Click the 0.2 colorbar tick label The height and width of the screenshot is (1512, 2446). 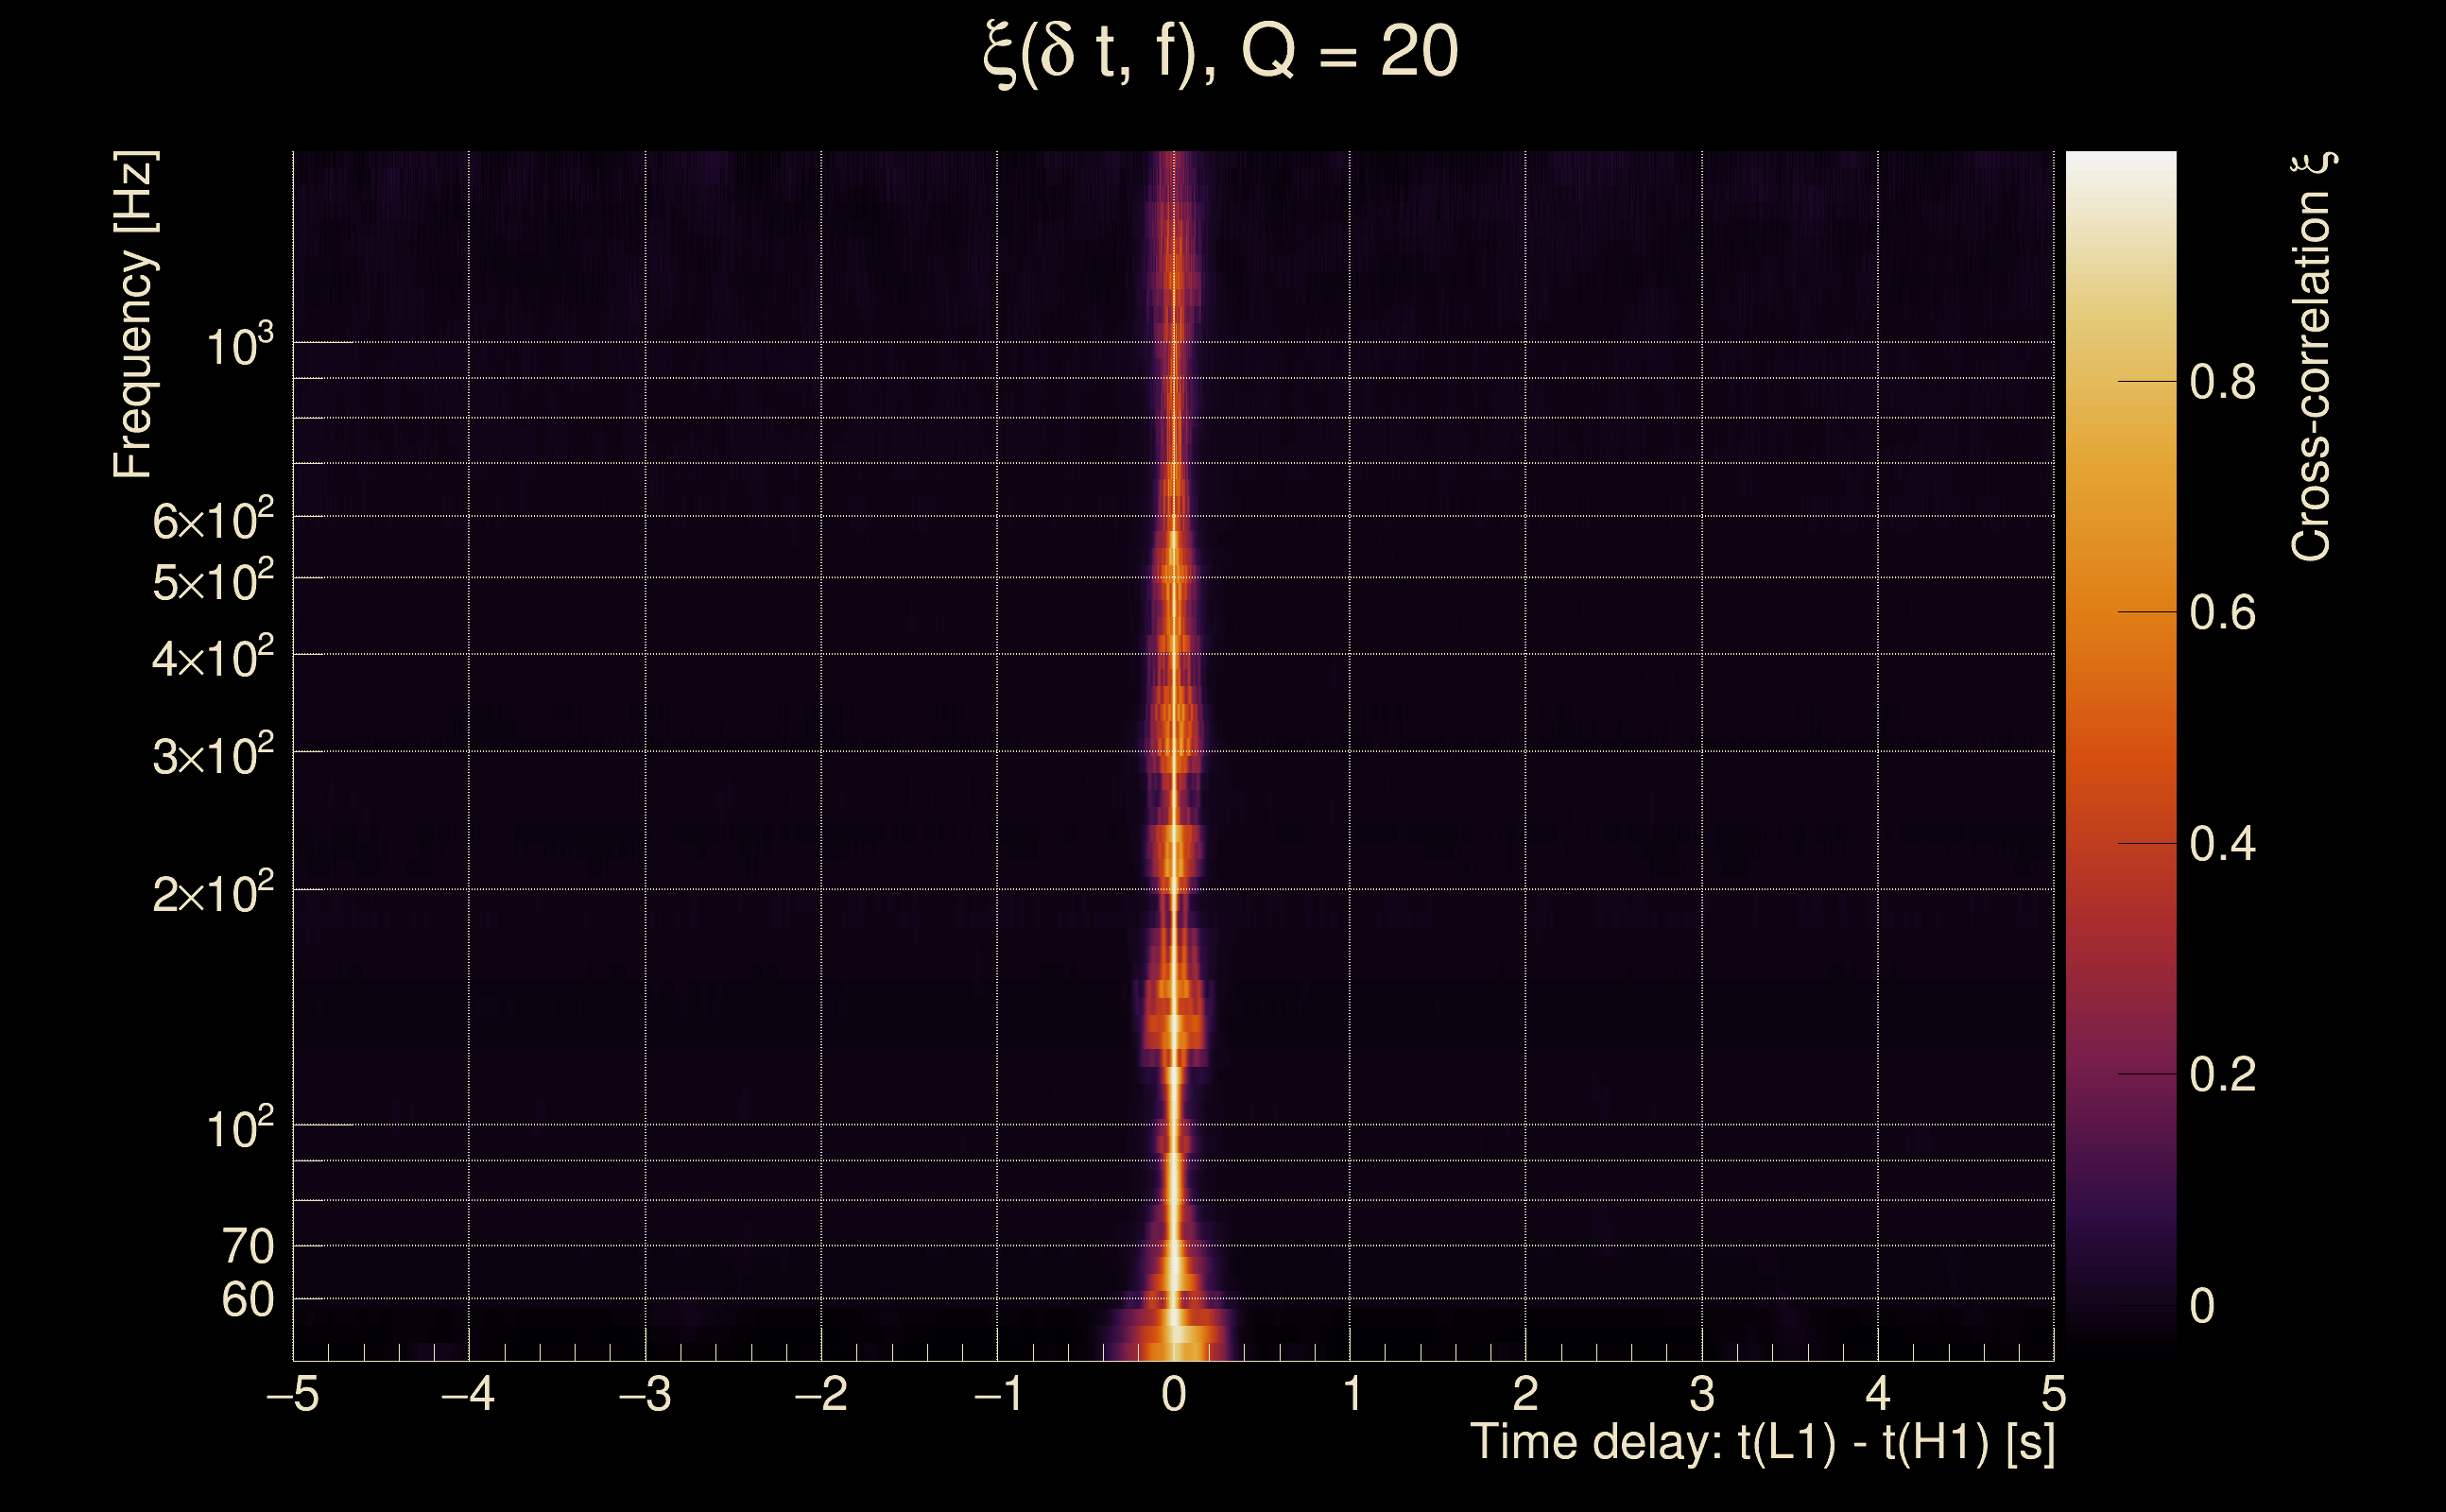(x=2222, y=1076)
